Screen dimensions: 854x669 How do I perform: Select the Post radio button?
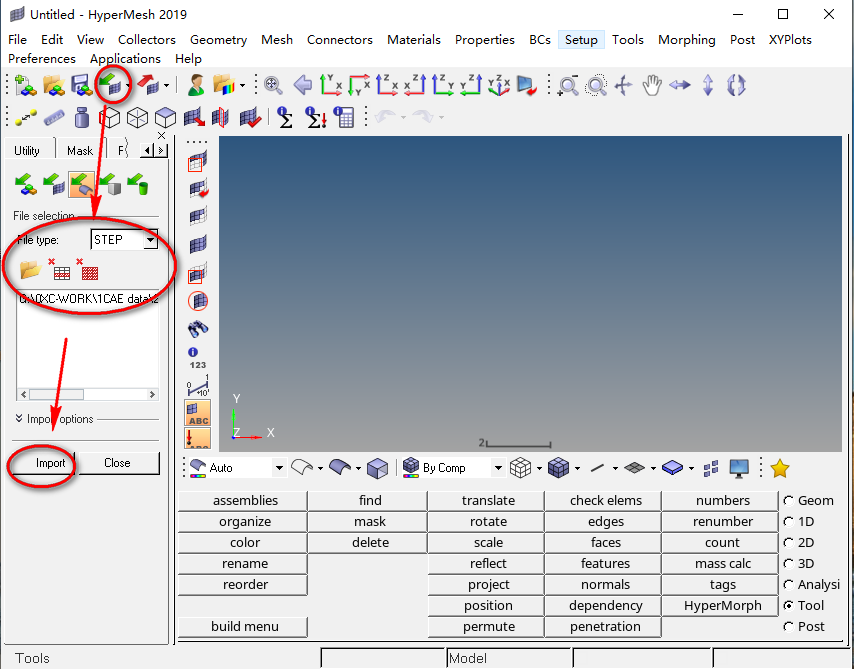coord(789,626)
